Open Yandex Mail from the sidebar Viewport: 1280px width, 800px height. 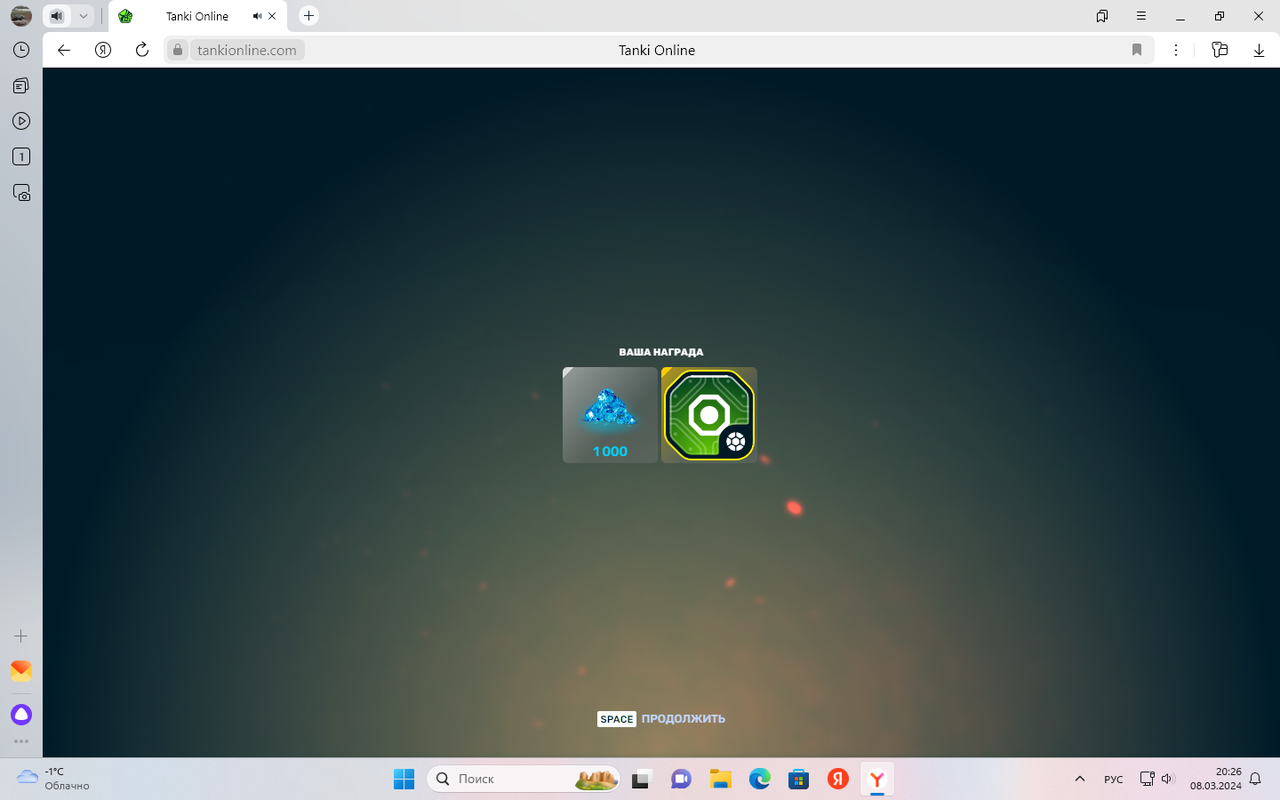point(21,670)
